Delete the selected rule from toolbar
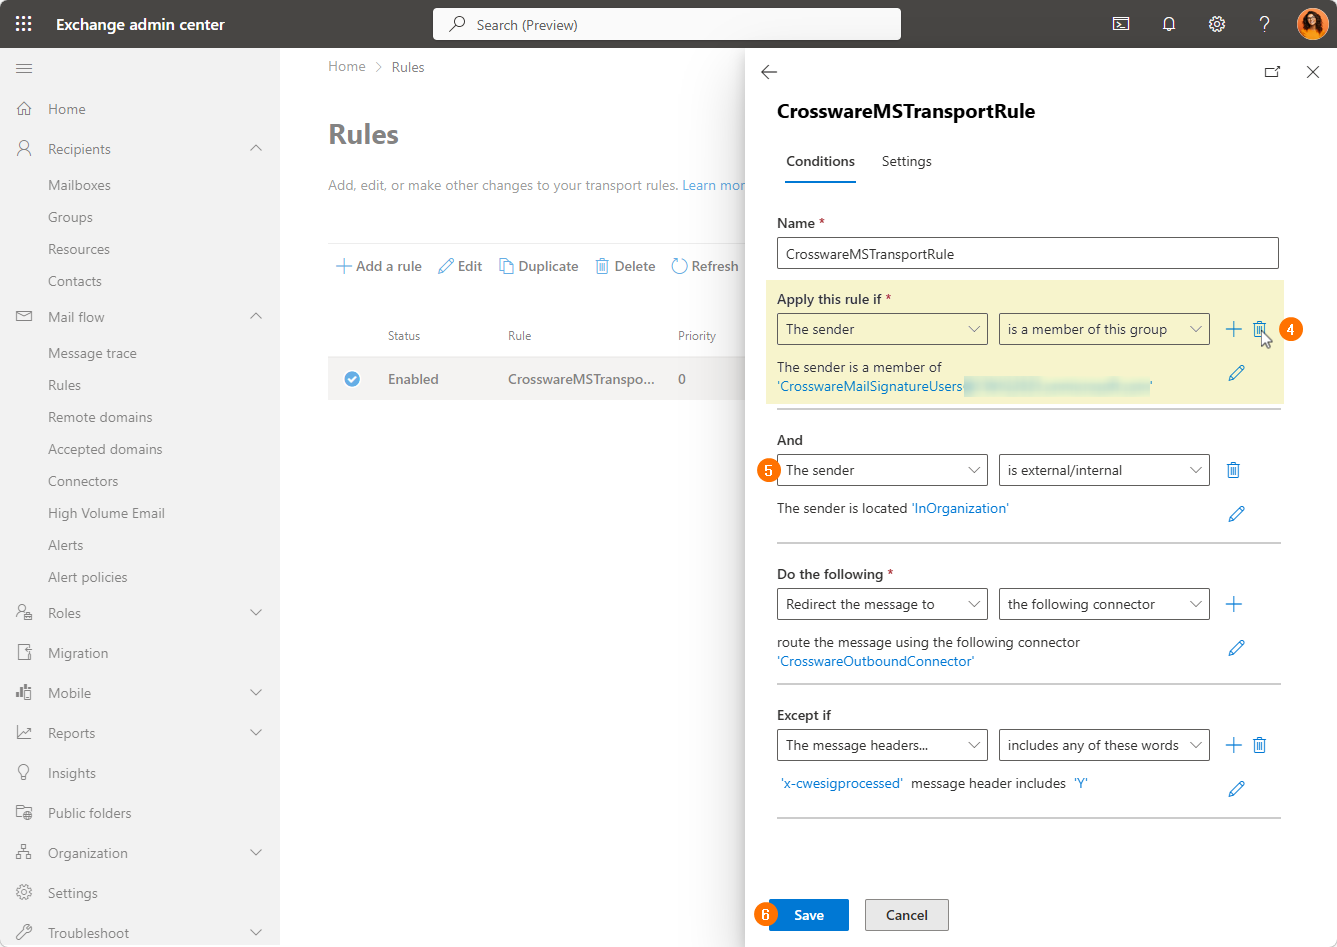The width and height of the screenshot is (1337, 947). click(x=625, y=266)
